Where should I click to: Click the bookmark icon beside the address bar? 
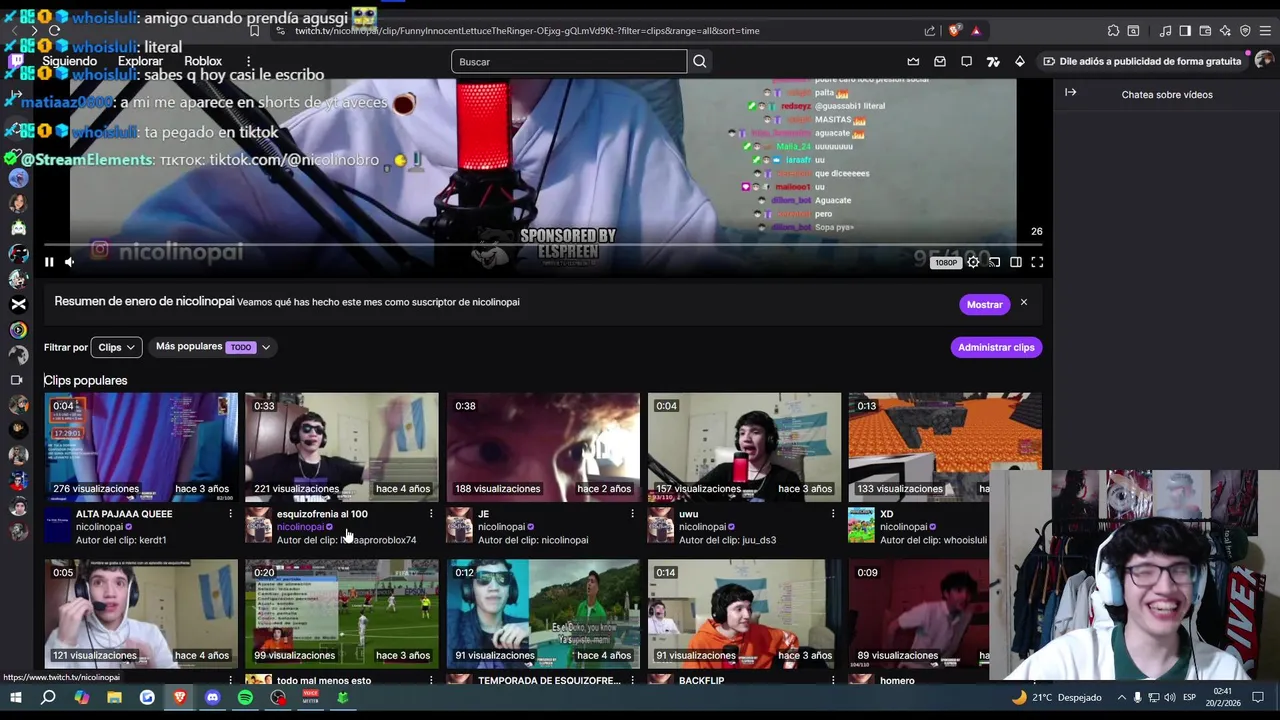(254, 30)
